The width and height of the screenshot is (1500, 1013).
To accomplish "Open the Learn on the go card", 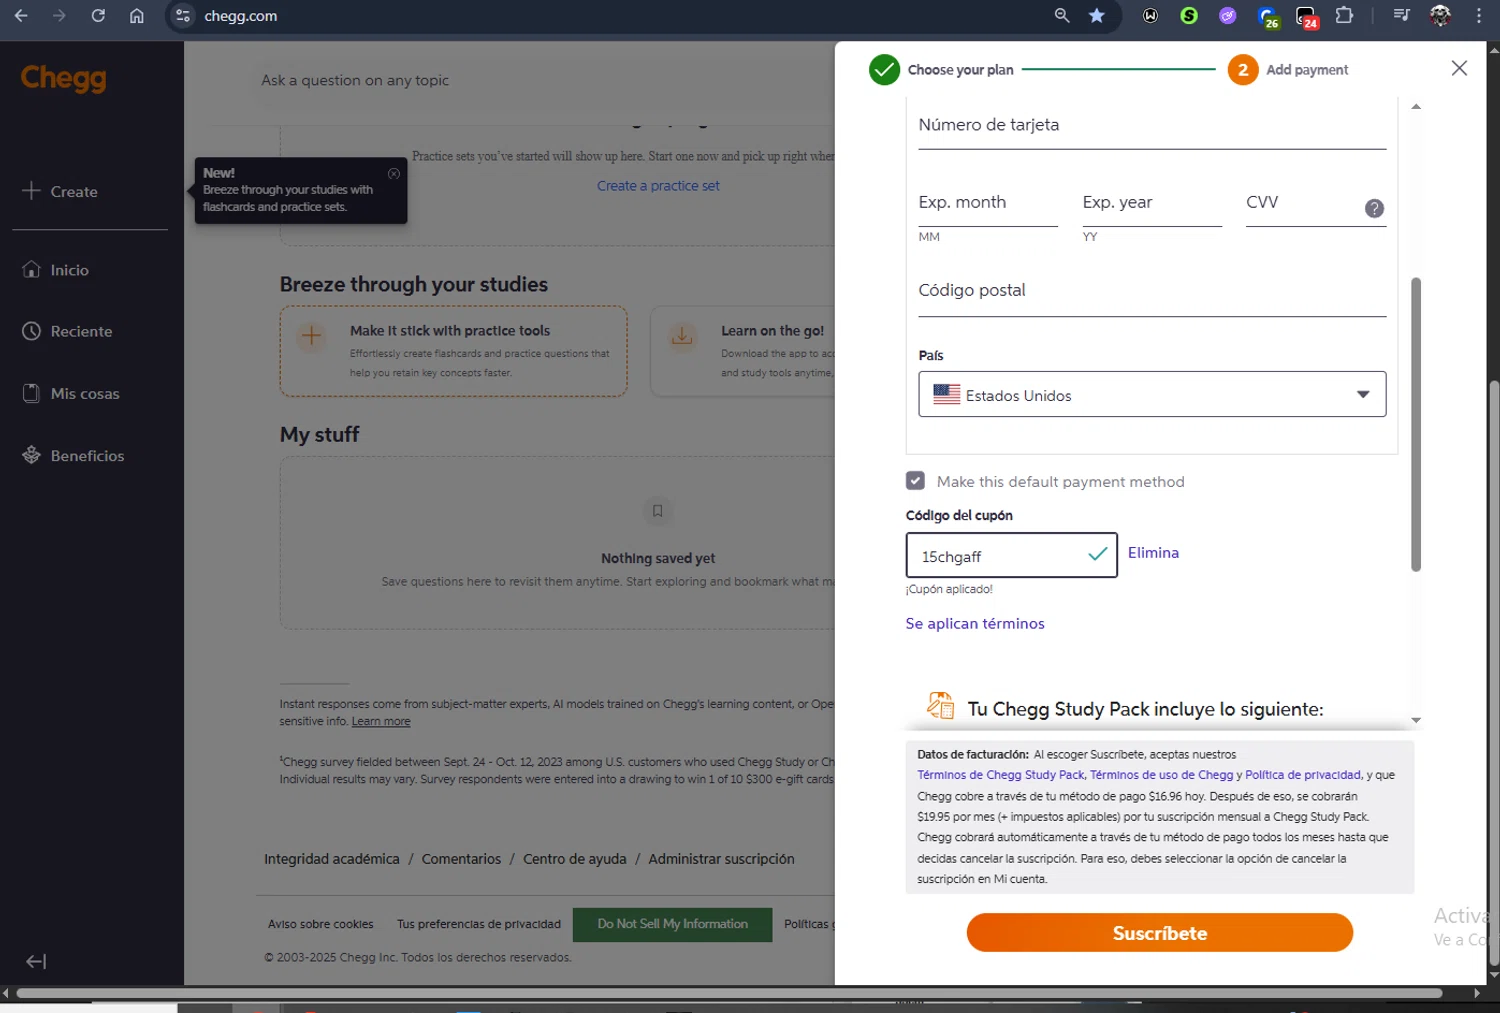I will (x=743, y=351).
